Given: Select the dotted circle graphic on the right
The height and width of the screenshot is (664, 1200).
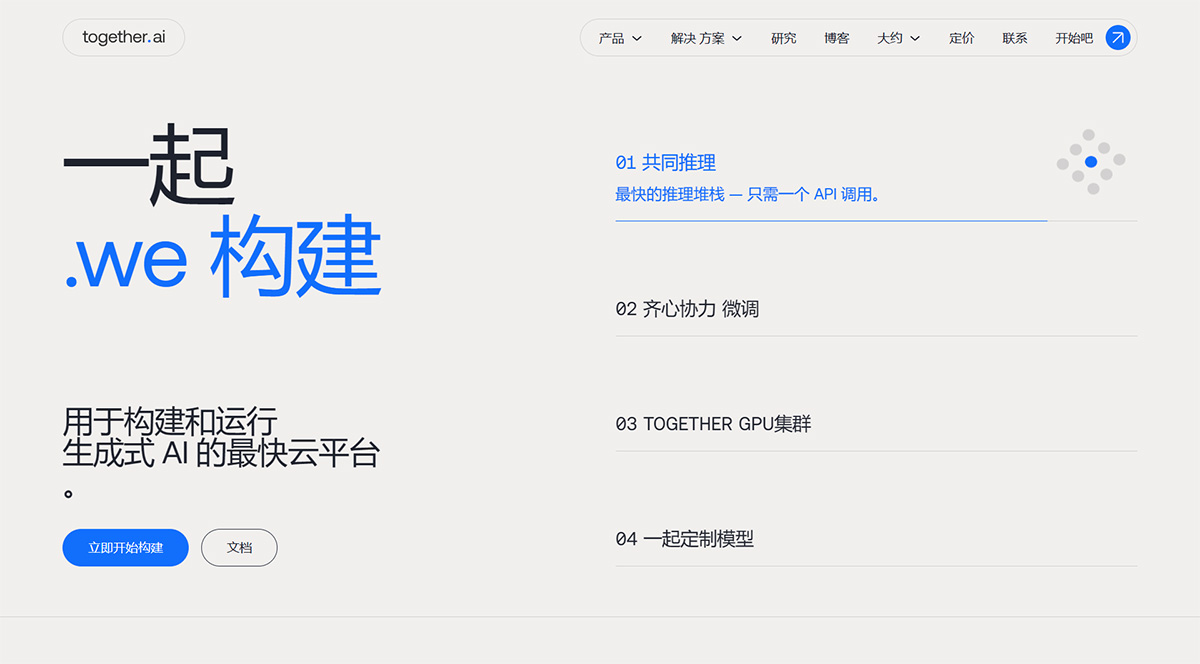Looking at the screenshot, I should click(1091, 161).
